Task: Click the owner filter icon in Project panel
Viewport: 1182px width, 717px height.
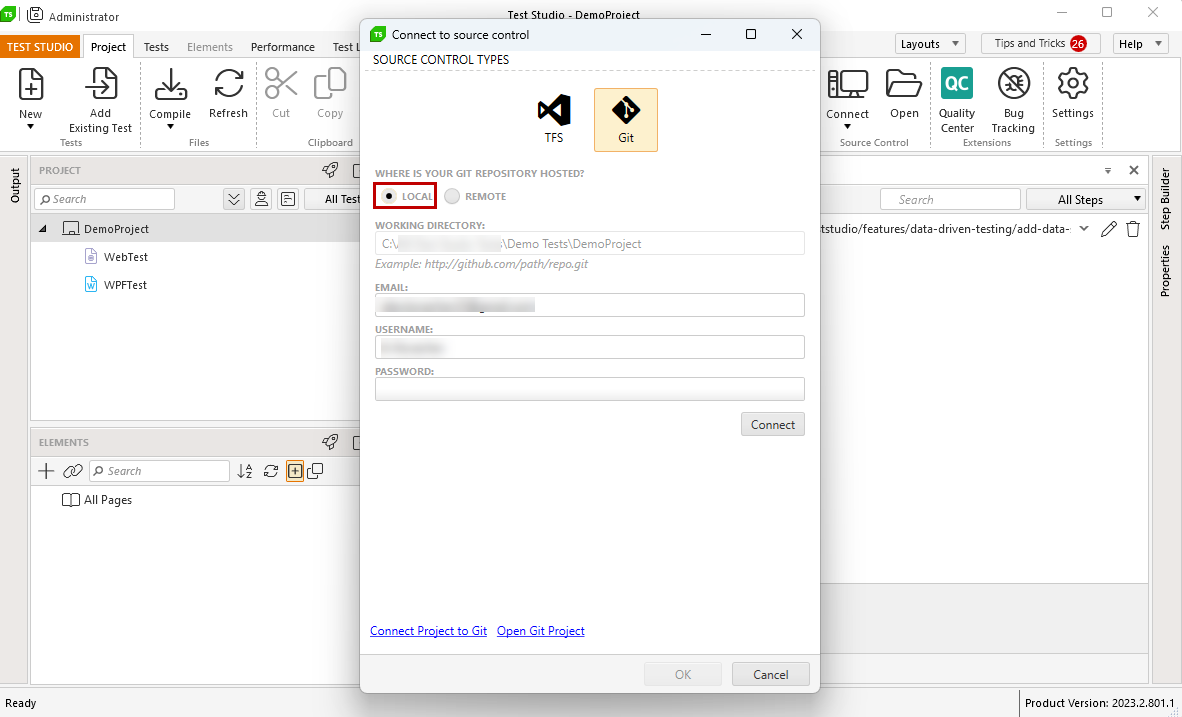Action: tap(261, 199)
